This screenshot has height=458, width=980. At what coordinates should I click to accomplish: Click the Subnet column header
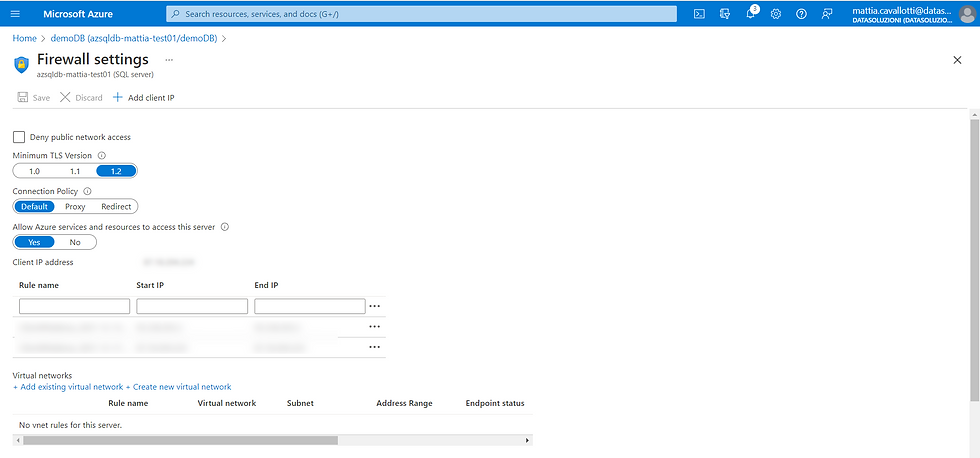click(300, 403)
